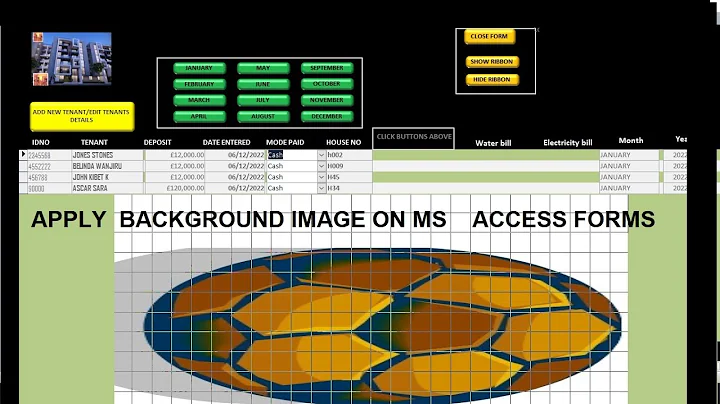Show SEPTEMBER records
This screenshot has height=404, width=720.
[x=327, y=68]
